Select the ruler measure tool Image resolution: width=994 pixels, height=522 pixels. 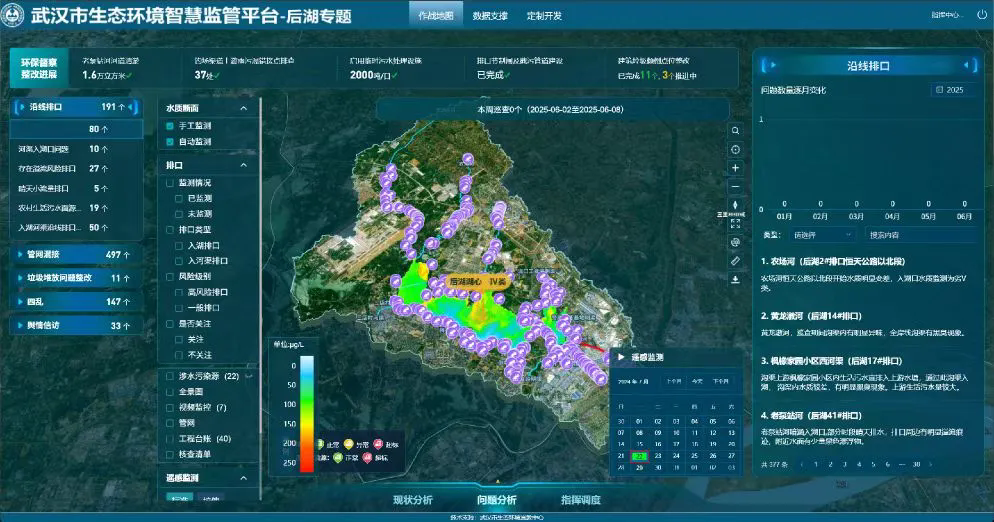(x=735, y=261)
